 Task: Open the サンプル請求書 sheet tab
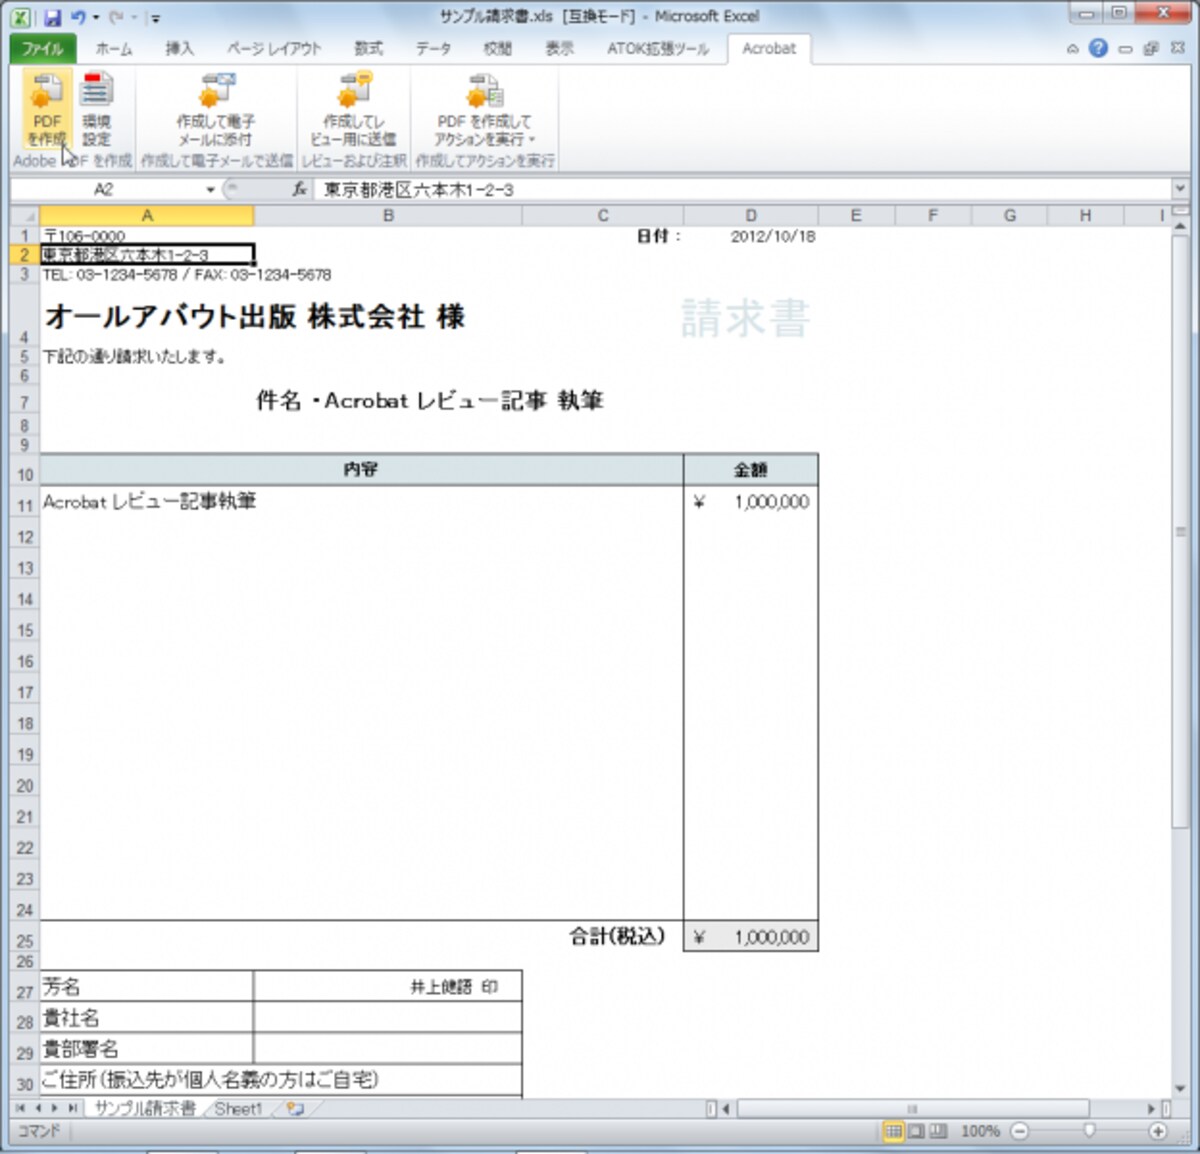146,1108
